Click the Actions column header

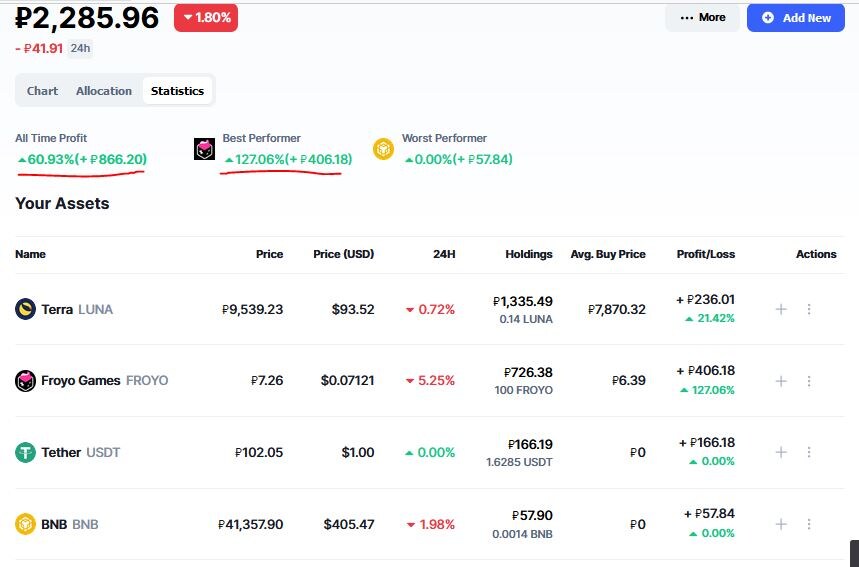[816, 254]
